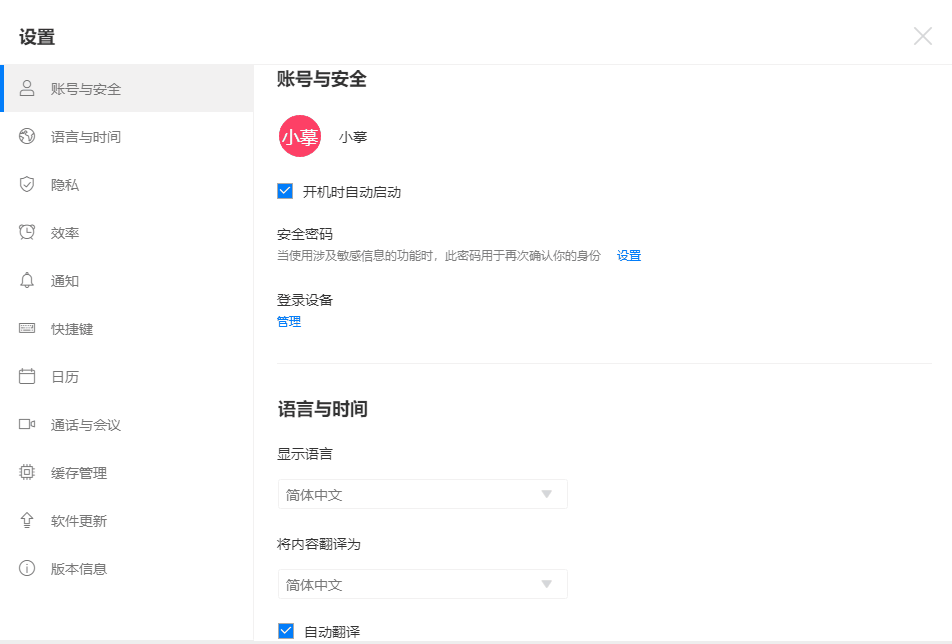Uncheck the 开机时自动启动 checkbox

coord(285,191)
